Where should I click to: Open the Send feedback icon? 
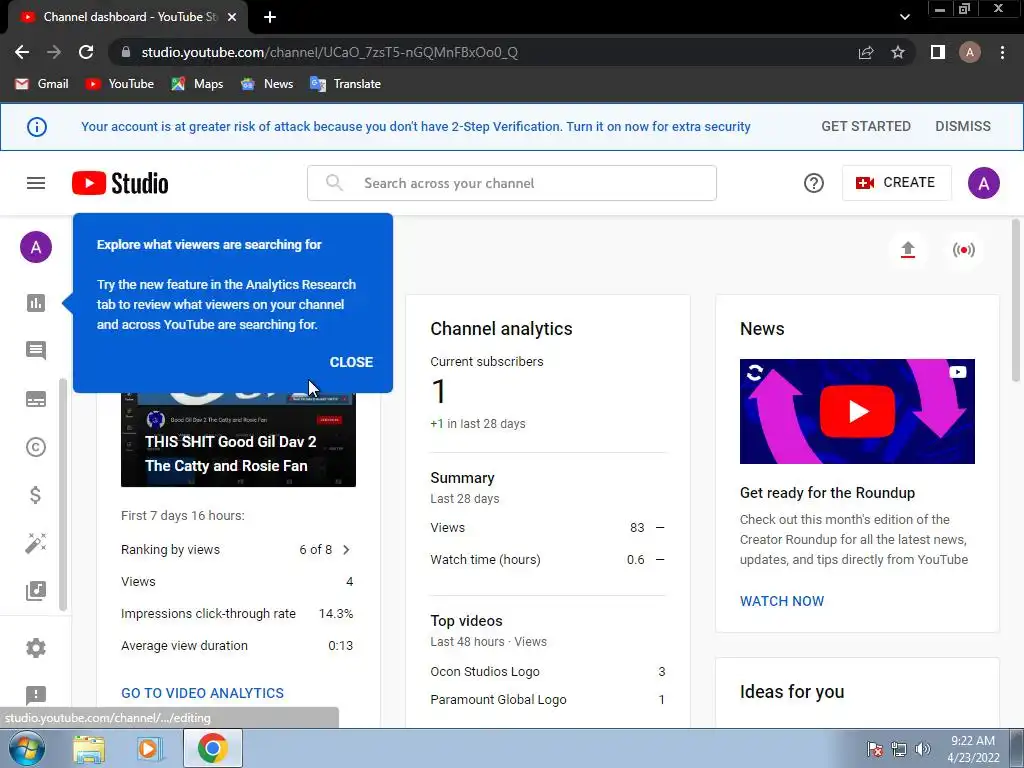tap(36, 695)
